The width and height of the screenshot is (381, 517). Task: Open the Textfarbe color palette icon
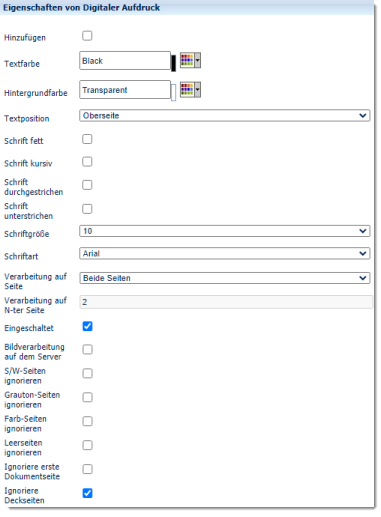point(190,61)
